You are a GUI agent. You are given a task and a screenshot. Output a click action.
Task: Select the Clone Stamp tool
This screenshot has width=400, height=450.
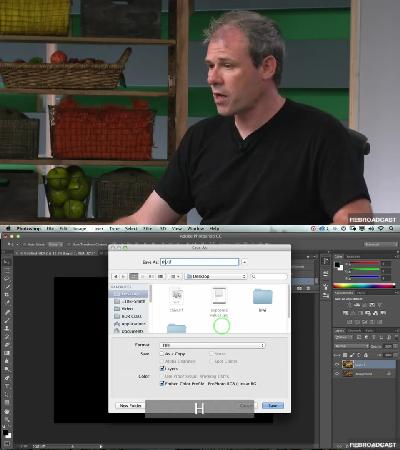[x=7, y=328]
